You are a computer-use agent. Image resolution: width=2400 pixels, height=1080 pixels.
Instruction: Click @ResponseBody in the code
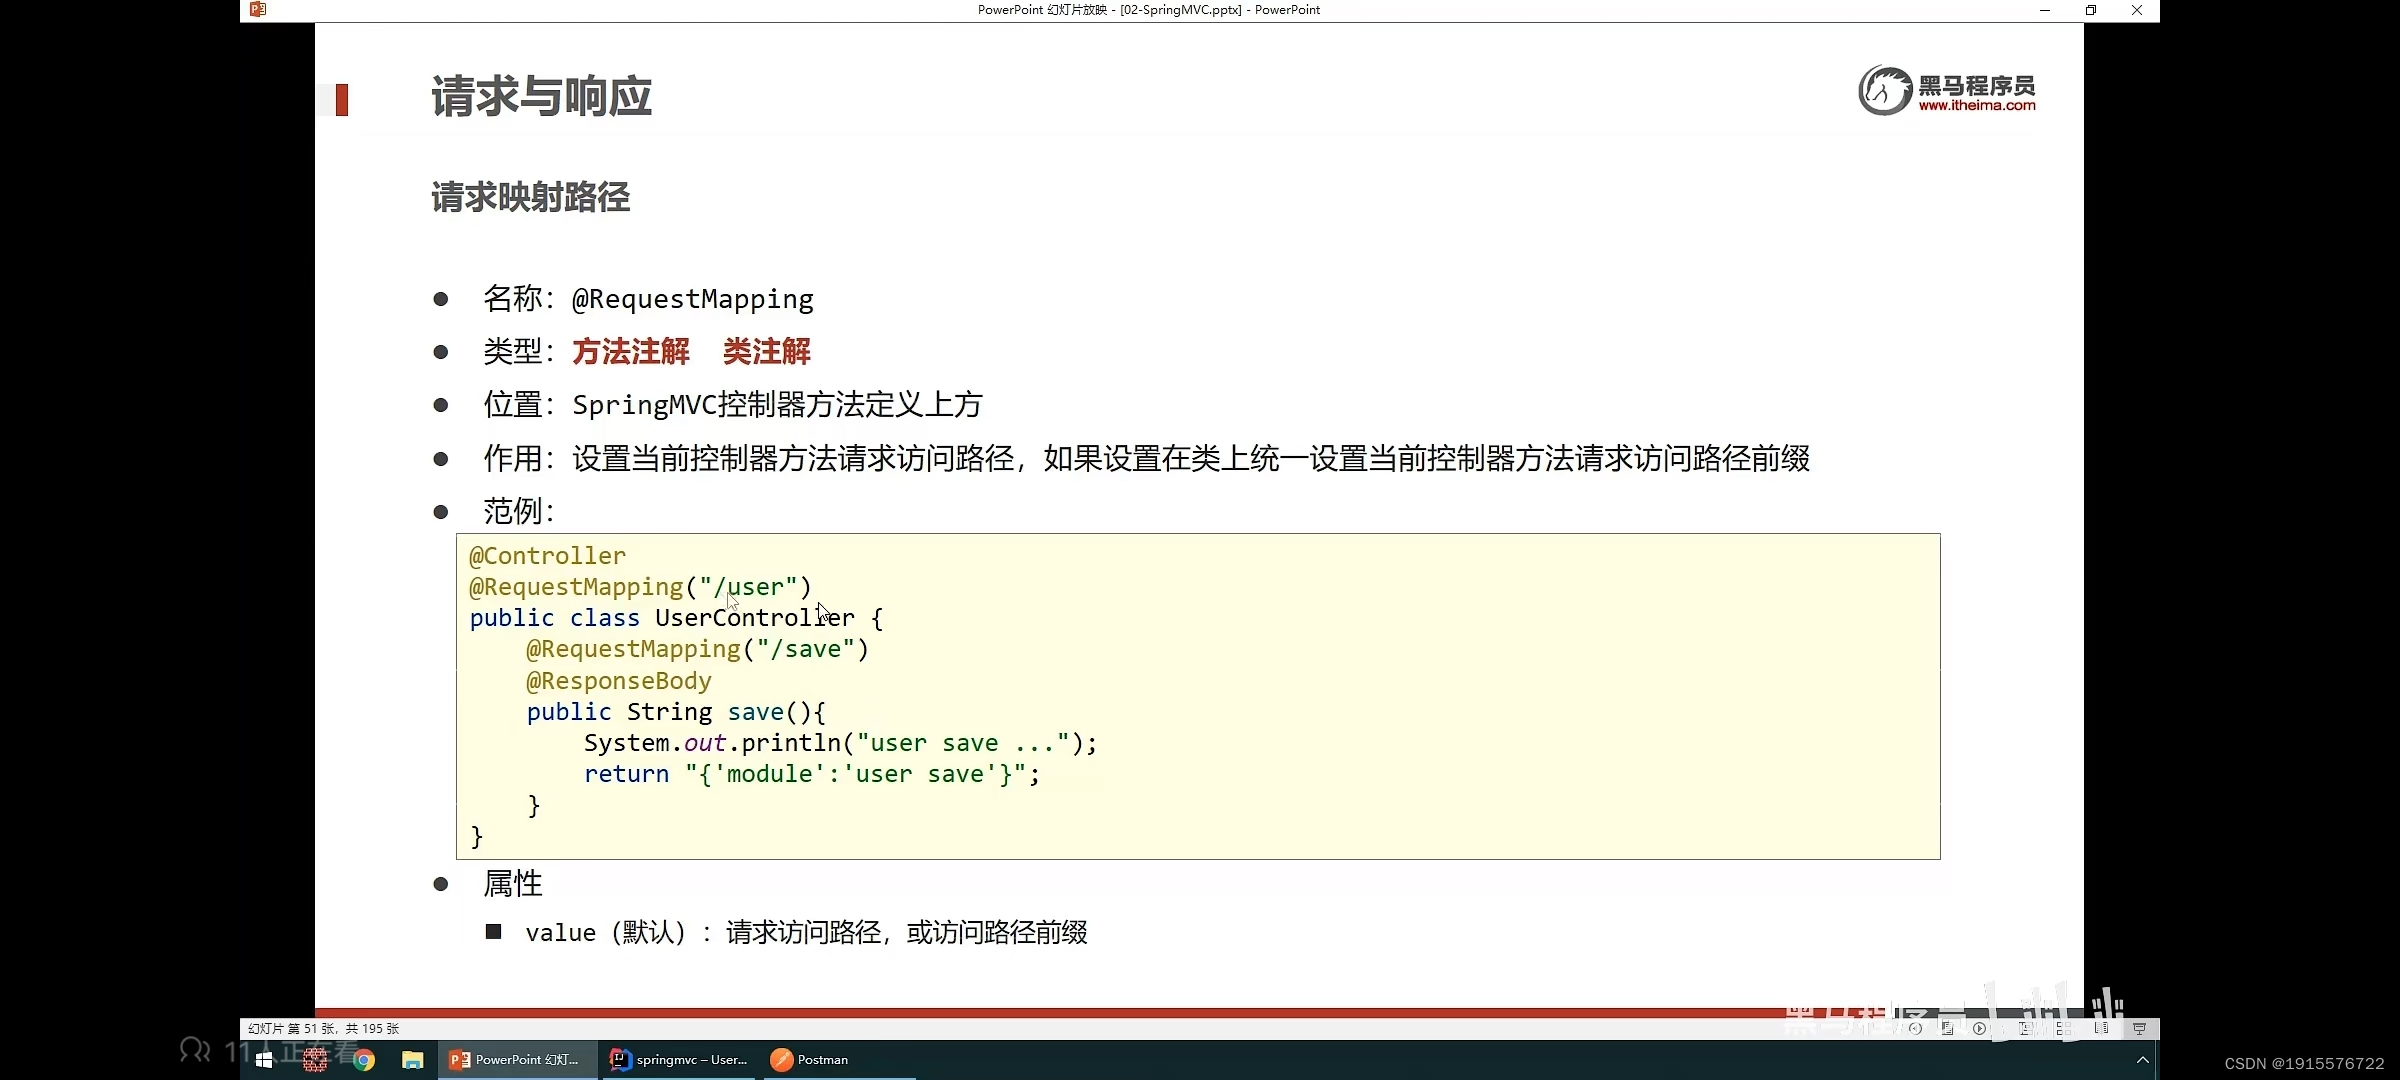(619, 681)
